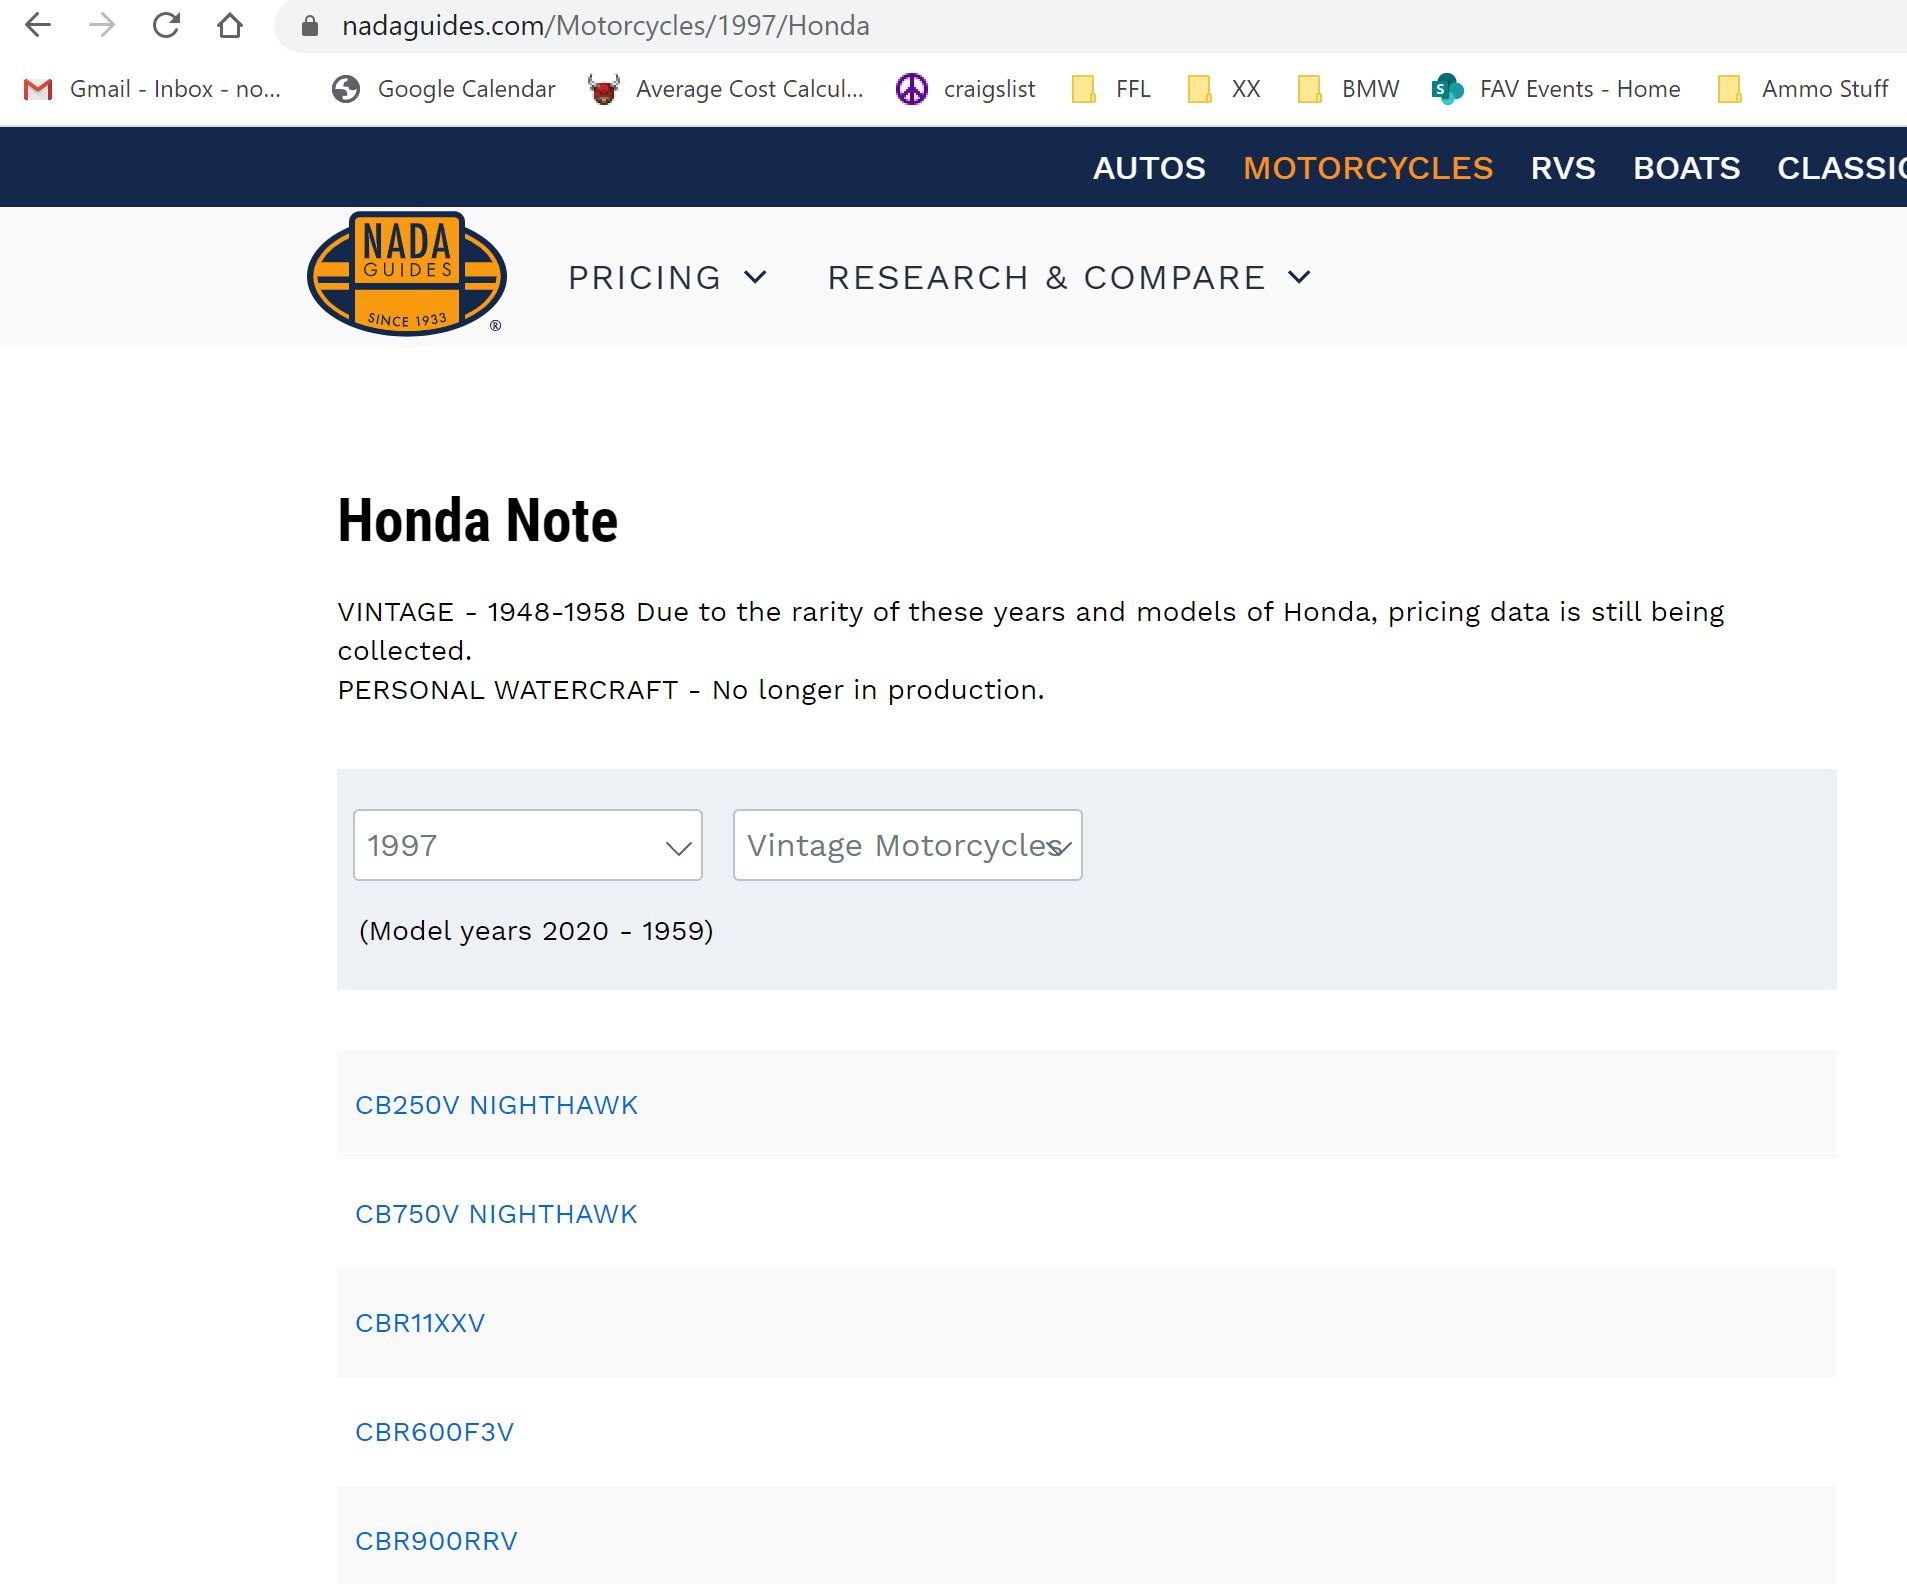Open the Google Calendar bookmark
The width and height of the screenshot is (1907, 1584).
click(444, 89)
